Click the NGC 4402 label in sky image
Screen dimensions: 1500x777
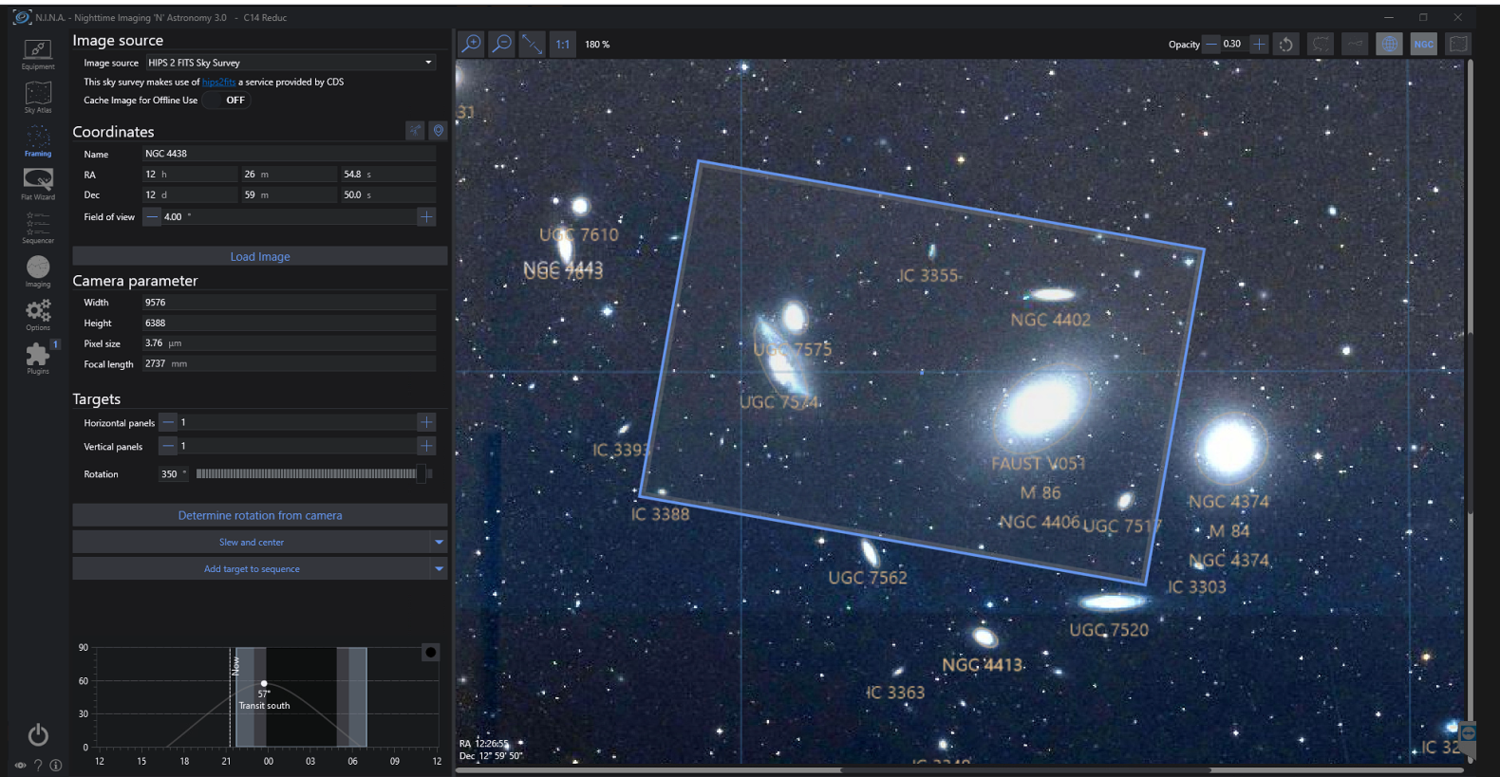(x=1051, y=320)
